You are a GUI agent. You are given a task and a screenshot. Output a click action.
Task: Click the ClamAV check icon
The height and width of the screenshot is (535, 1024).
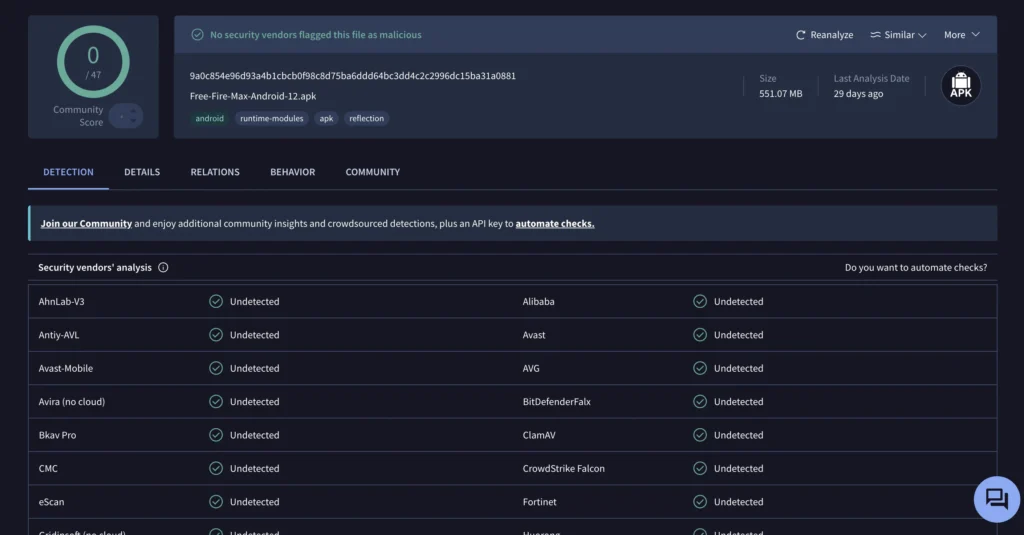tap(699, 434)
